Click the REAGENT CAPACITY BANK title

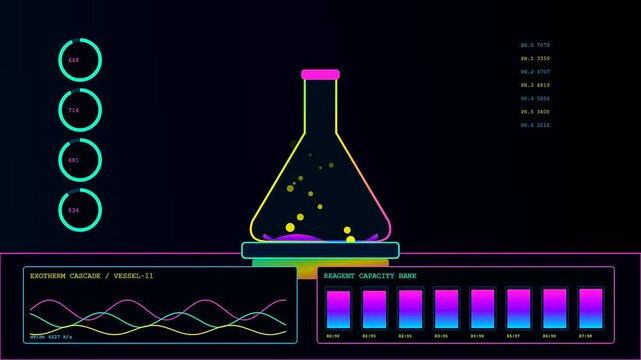tap(370, 276)
